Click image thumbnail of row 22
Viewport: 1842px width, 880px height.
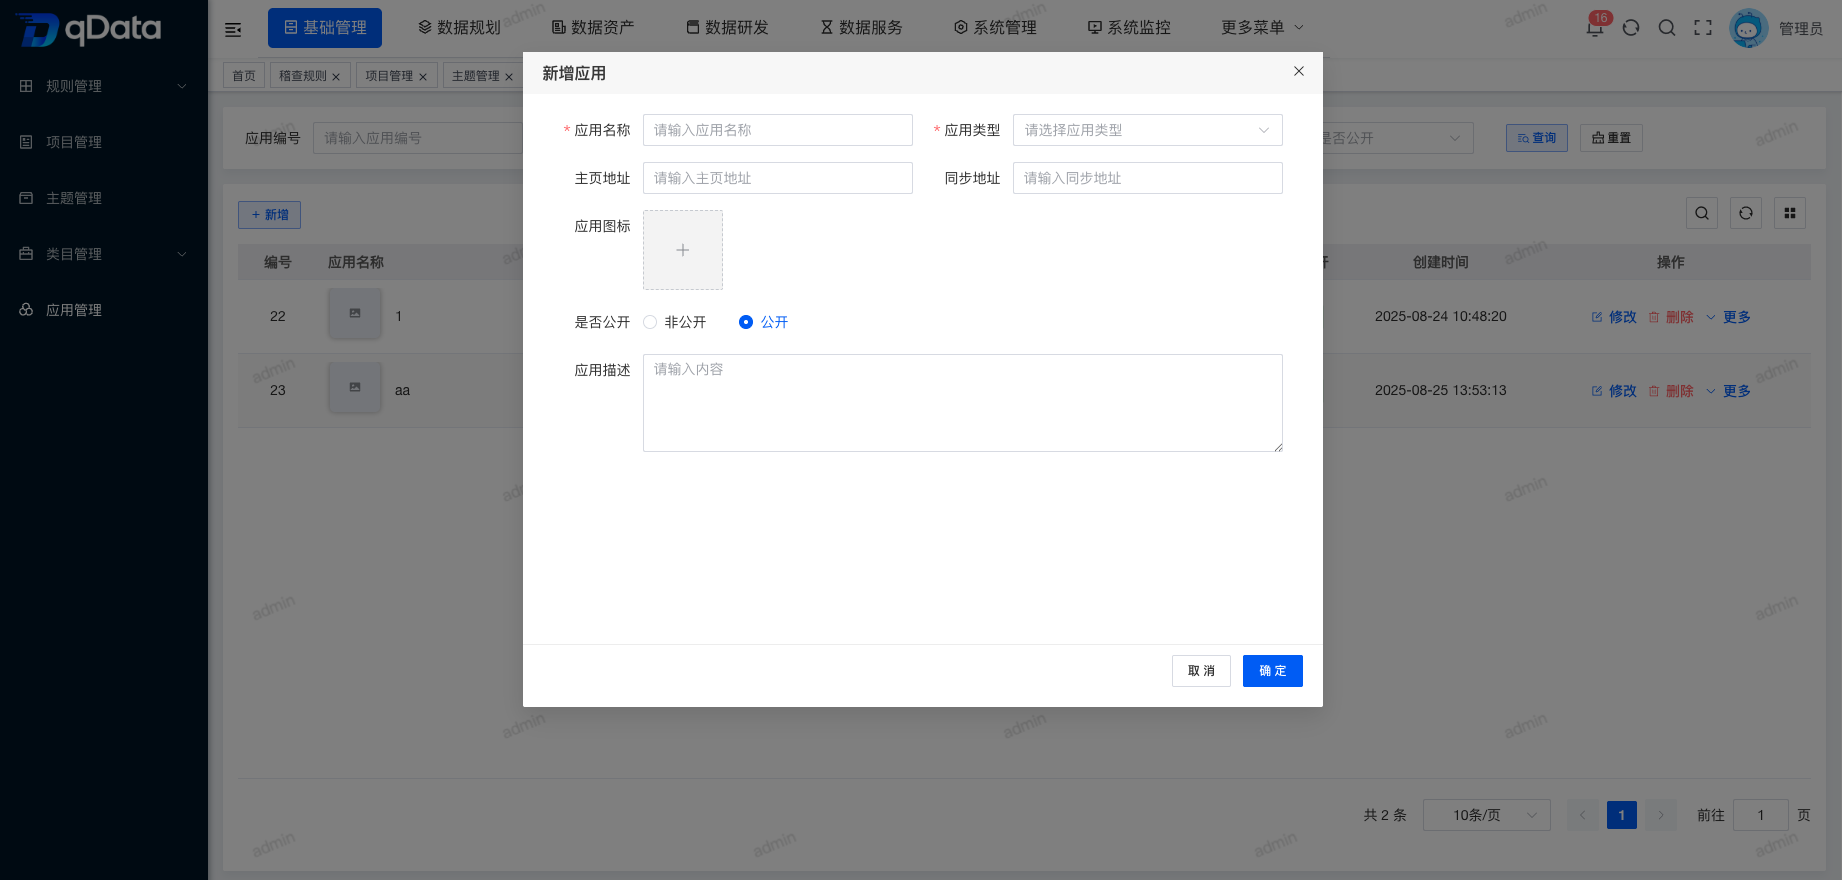point(355,314)
